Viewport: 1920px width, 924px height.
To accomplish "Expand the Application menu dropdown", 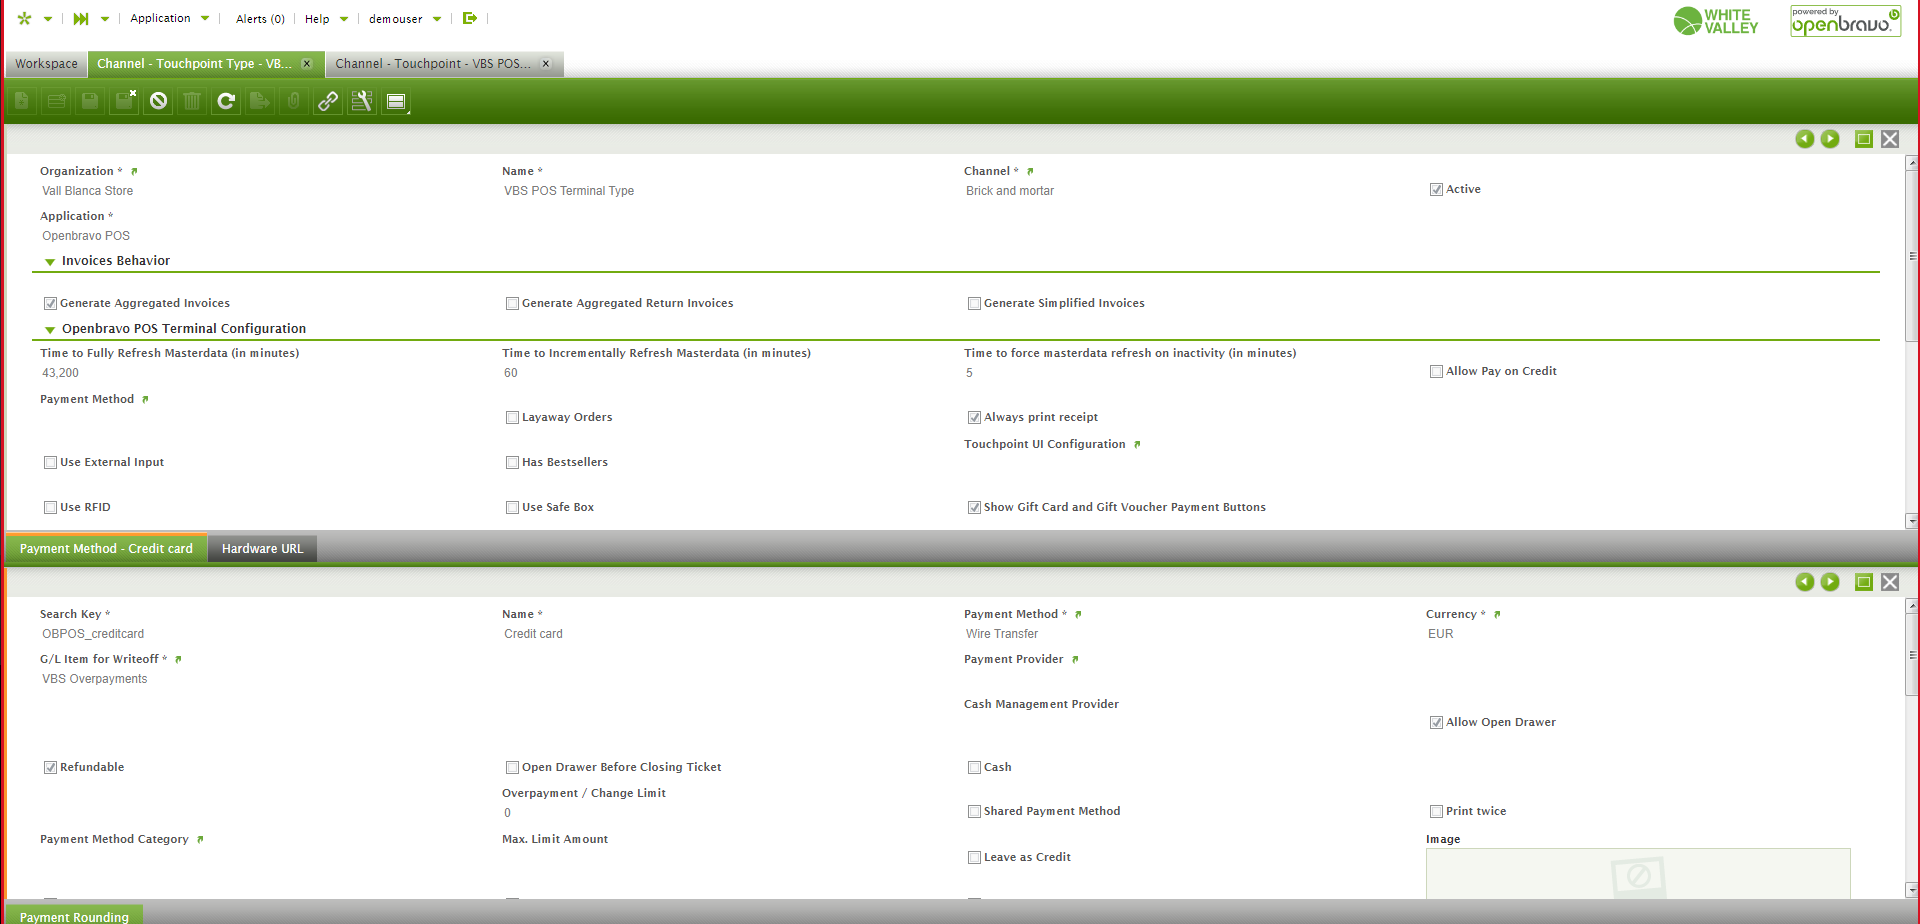I will point(205,19).
